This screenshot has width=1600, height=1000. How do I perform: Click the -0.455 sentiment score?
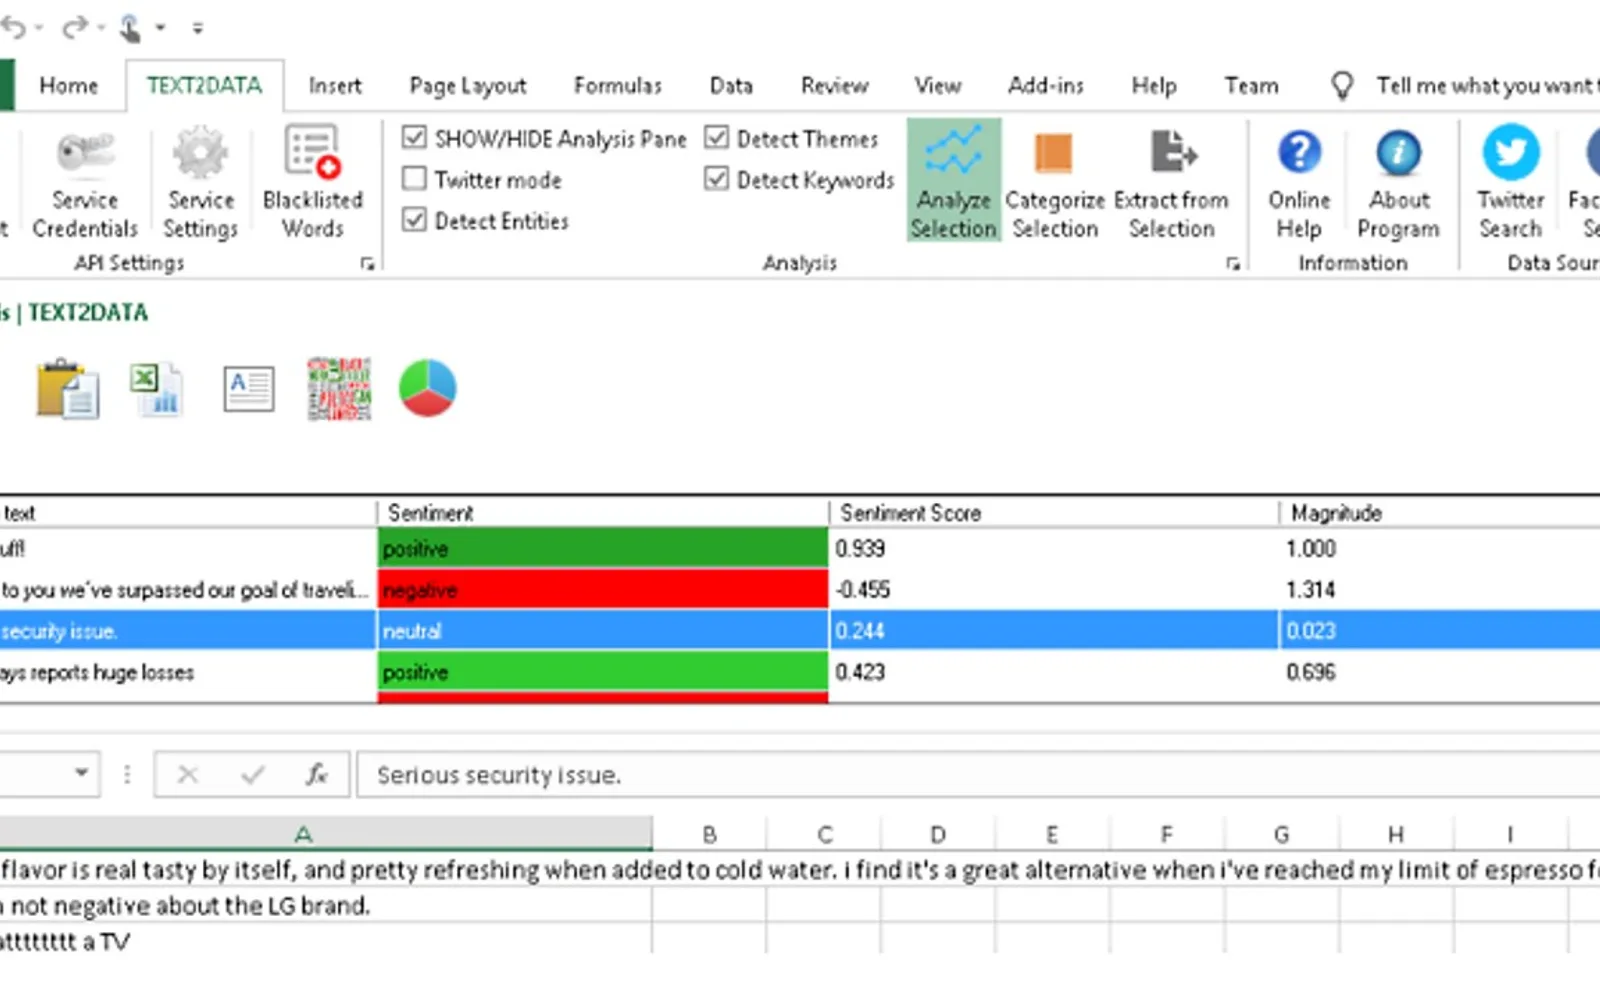pos(862,590)
